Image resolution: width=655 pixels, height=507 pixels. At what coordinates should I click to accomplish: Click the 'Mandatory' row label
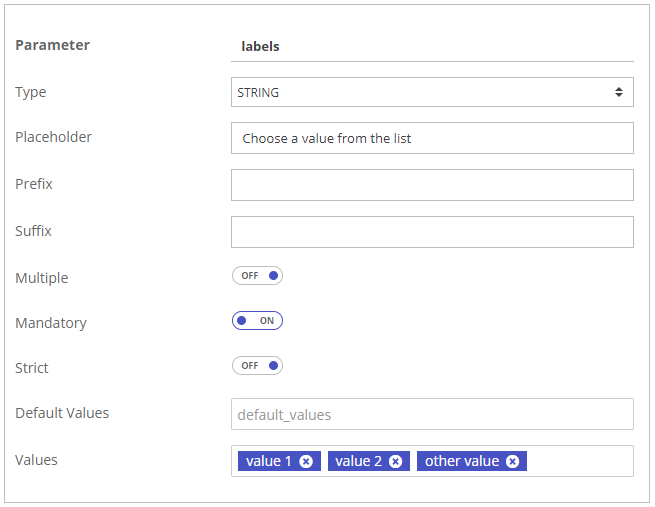coord(51,323)
